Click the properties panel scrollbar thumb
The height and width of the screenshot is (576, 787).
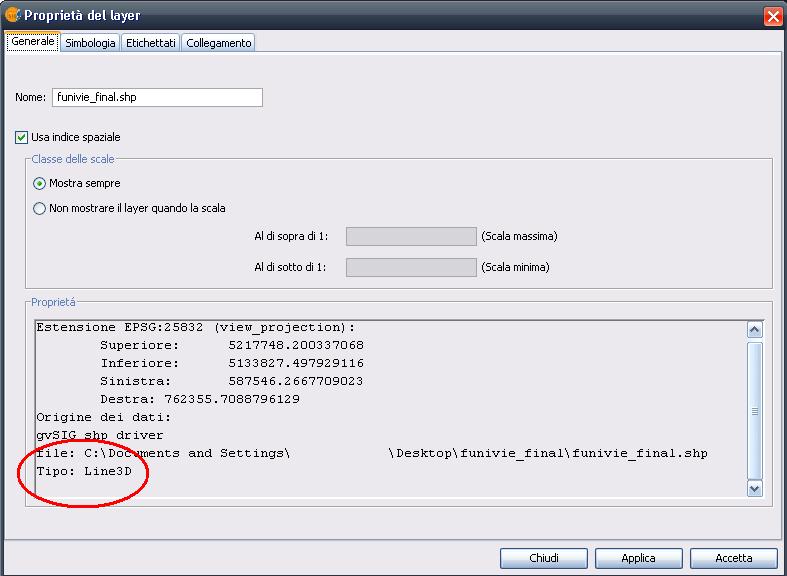pos(755,408)
